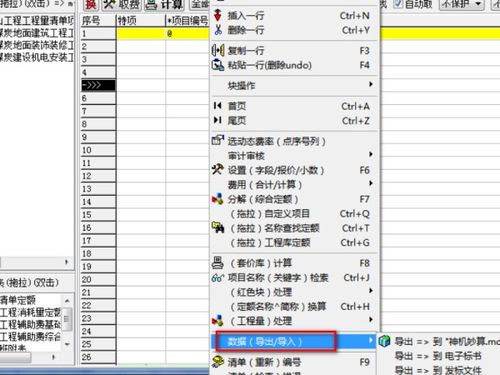Click the lower-left list vertical scrollbar thumb

tap(67, 319)
